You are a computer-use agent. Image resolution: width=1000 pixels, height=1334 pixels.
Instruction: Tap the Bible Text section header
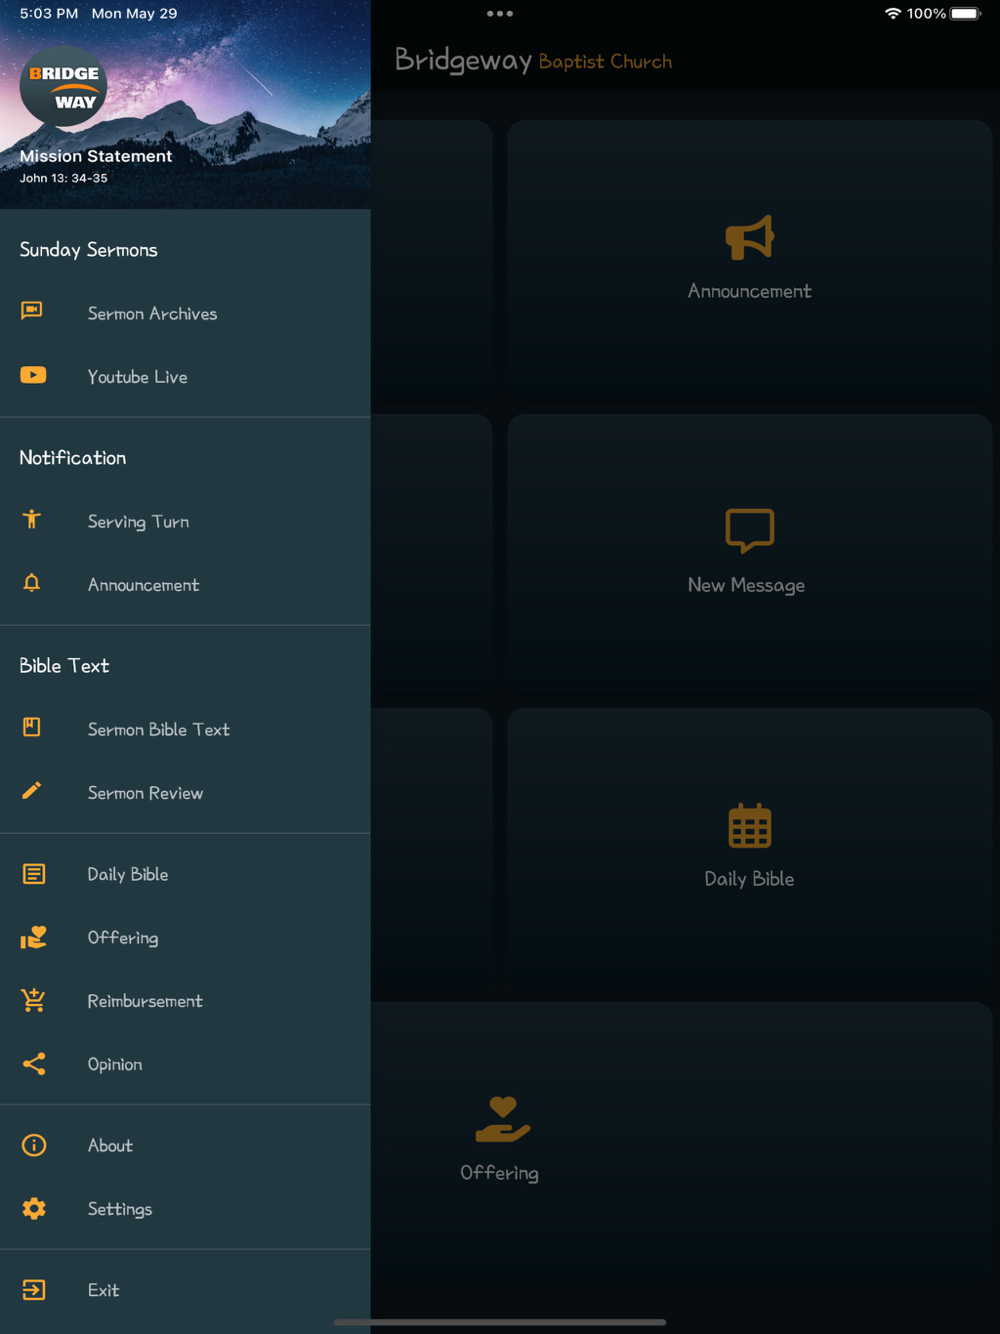(64, 665)
